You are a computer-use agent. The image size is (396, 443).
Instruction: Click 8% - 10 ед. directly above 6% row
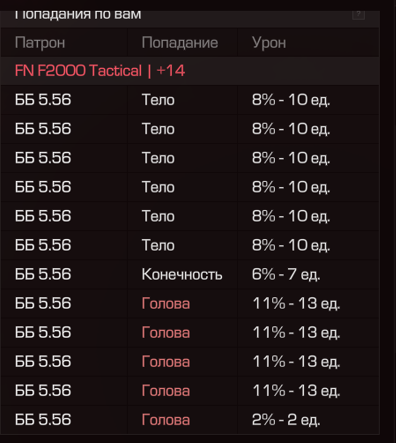[x=291, y=245]
